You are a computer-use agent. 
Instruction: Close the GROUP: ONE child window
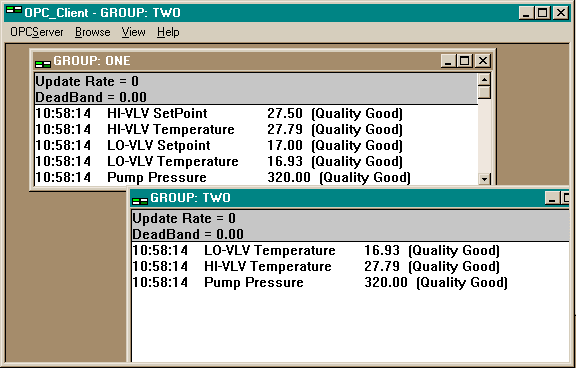pyautogui.click(x=483, y=61)
